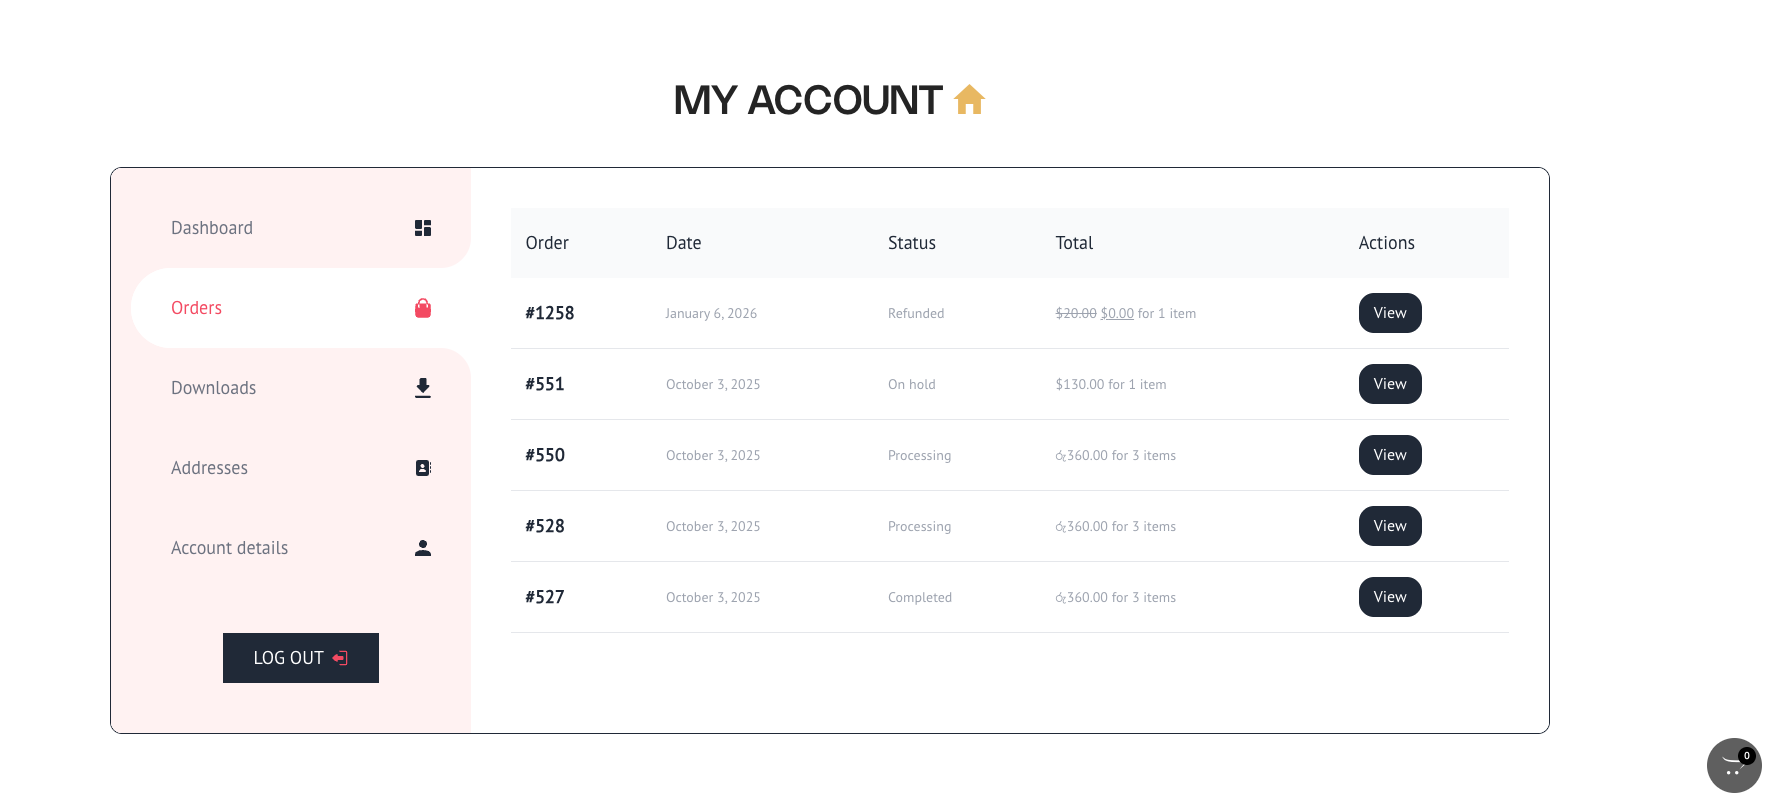Image resolution: width=1775 pixels, height=806 pixels.
Task: Click View for order #550
Action: coord(1389,455)
